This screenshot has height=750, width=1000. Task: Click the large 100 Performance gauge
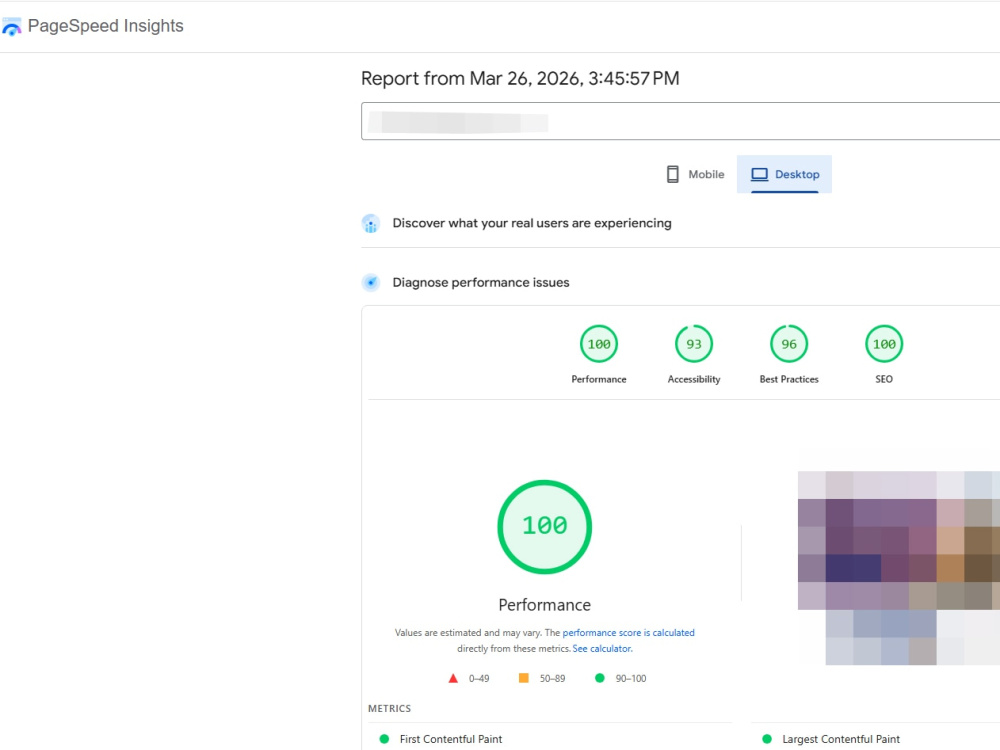coord(545,527)
